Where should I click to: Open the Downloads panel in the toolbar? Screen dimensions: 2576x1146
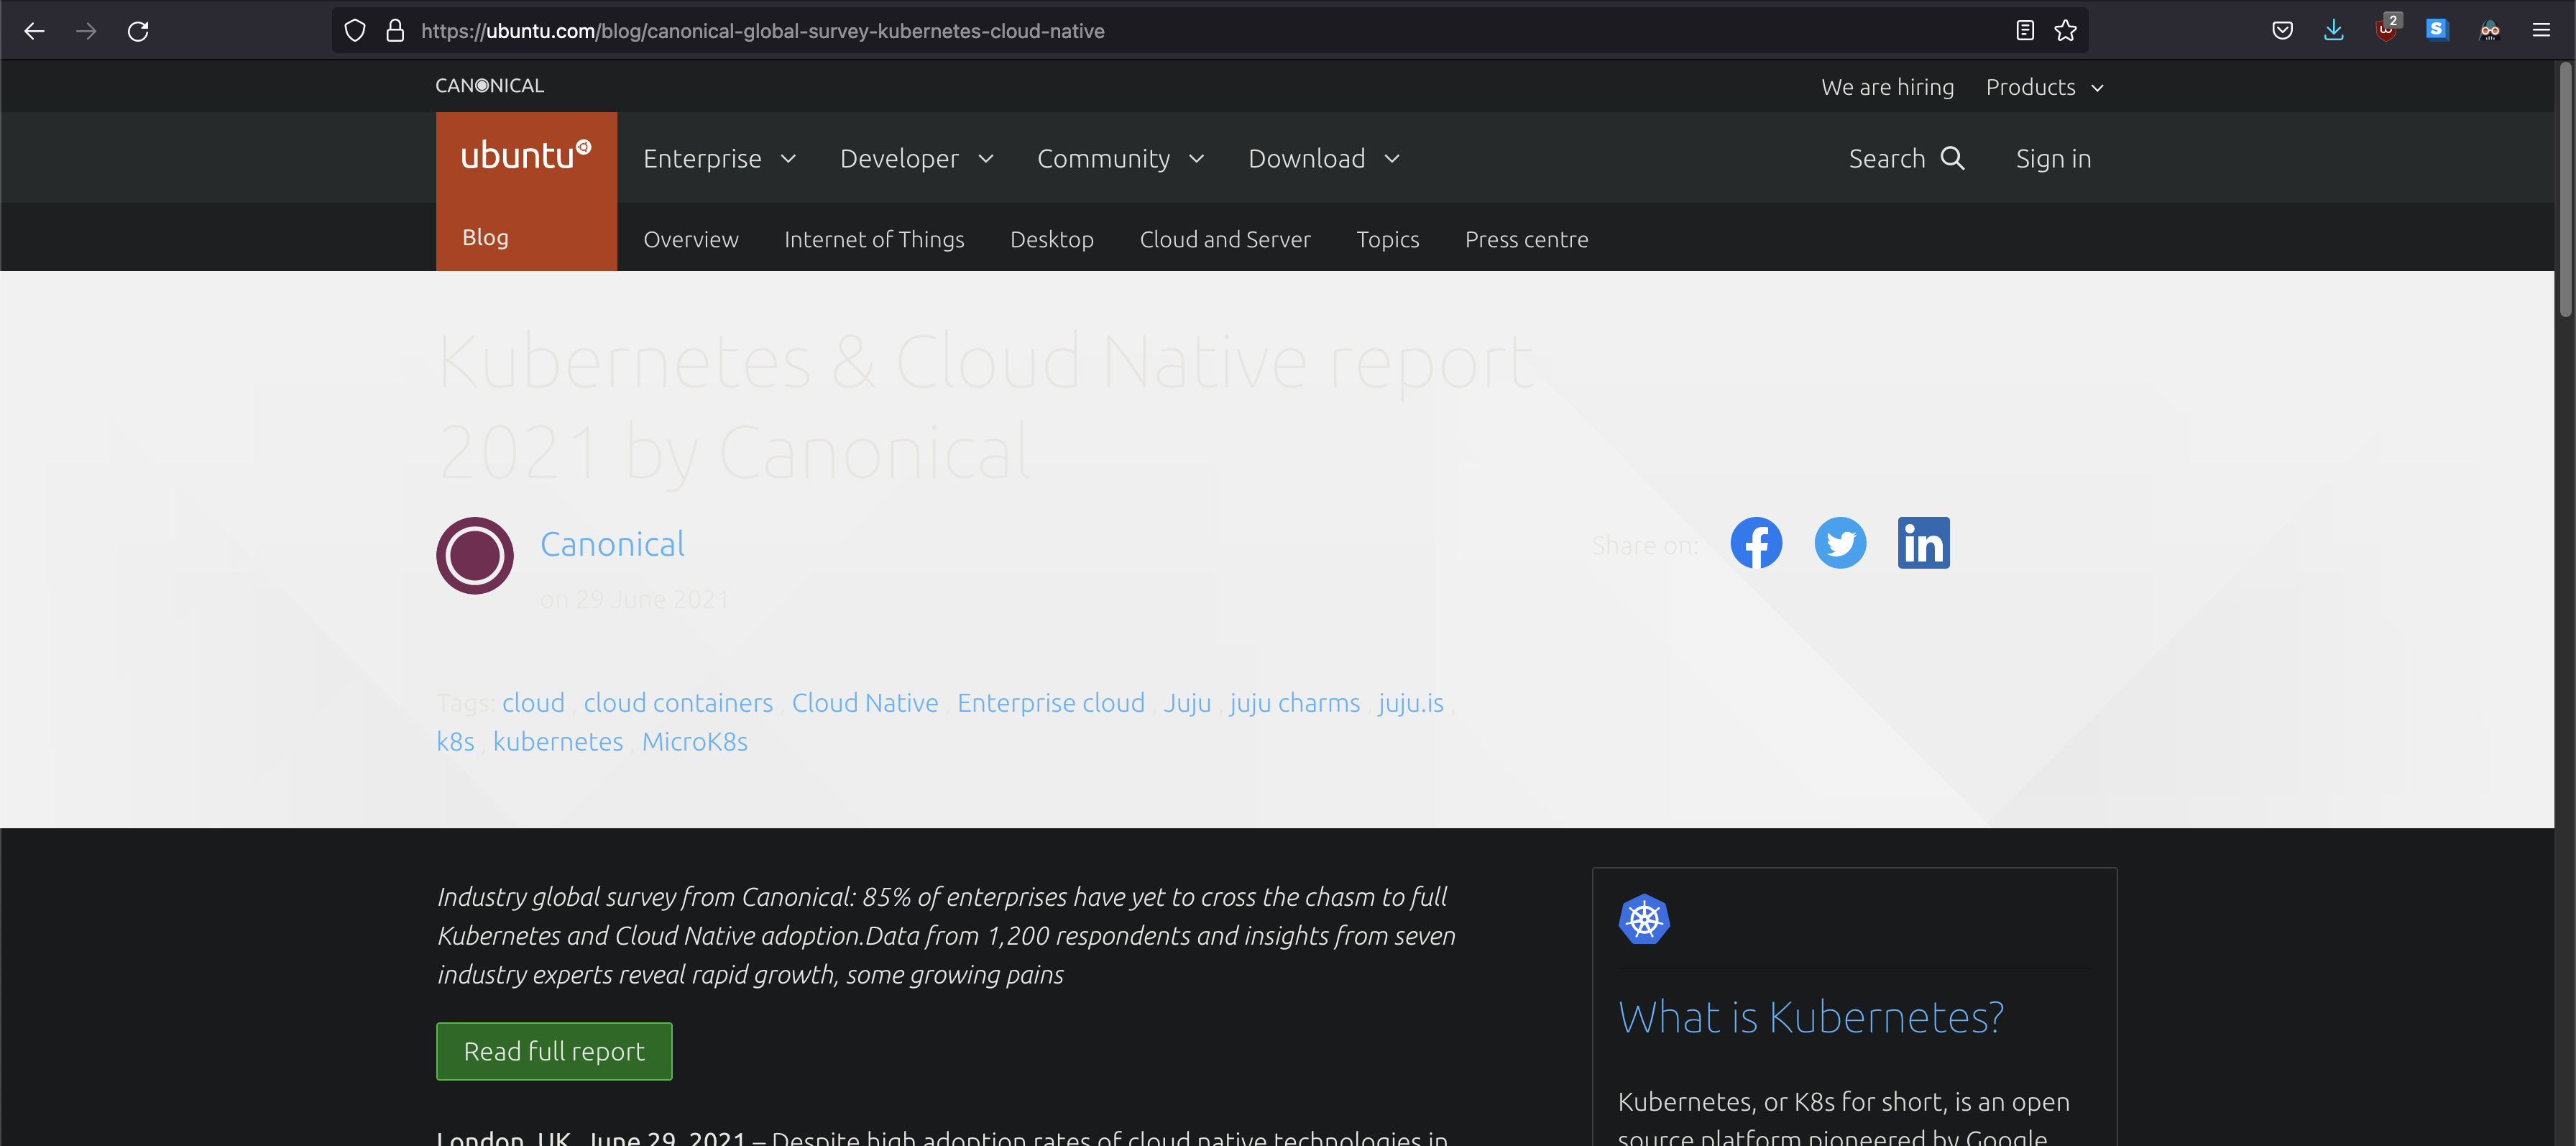tap(2334, 30)
